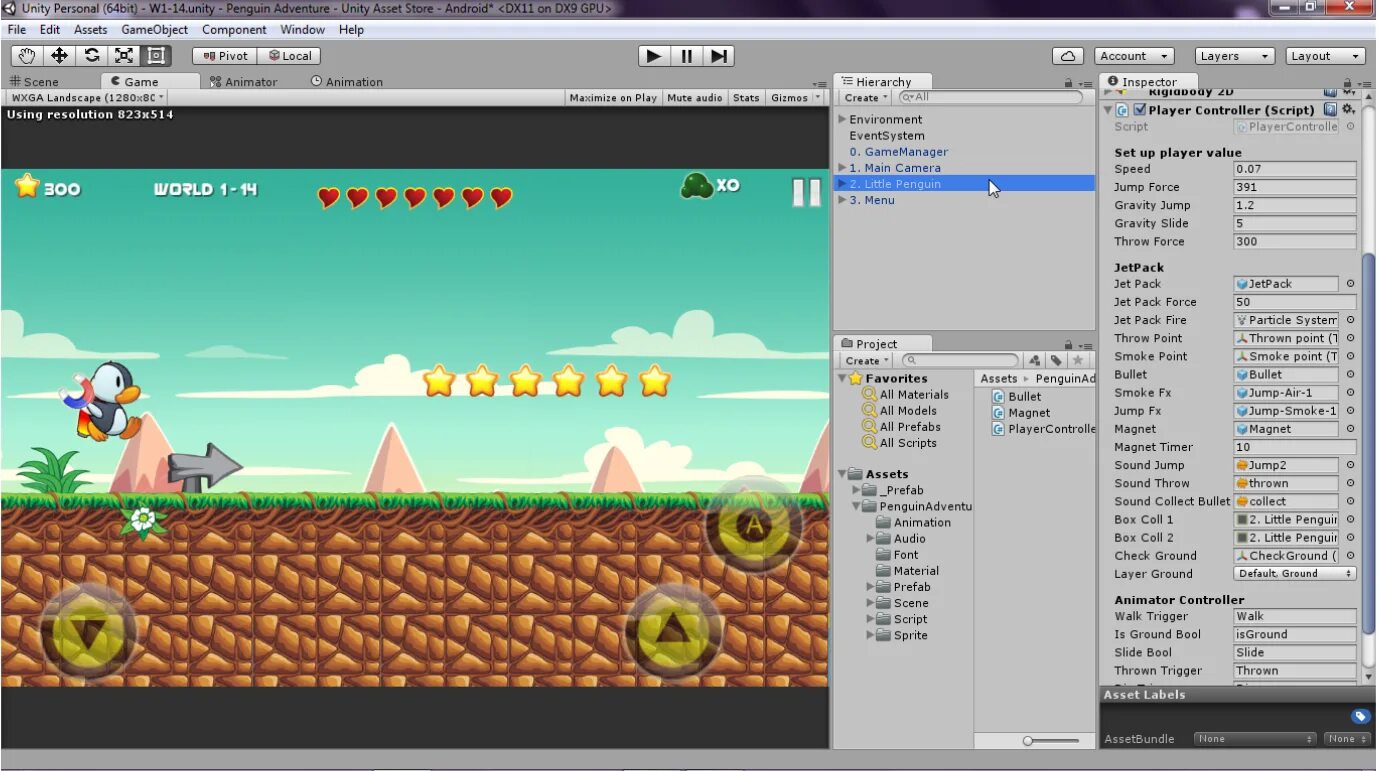Select the Rect transform tool
1380x771 pixels.
[x=156, y=56]
